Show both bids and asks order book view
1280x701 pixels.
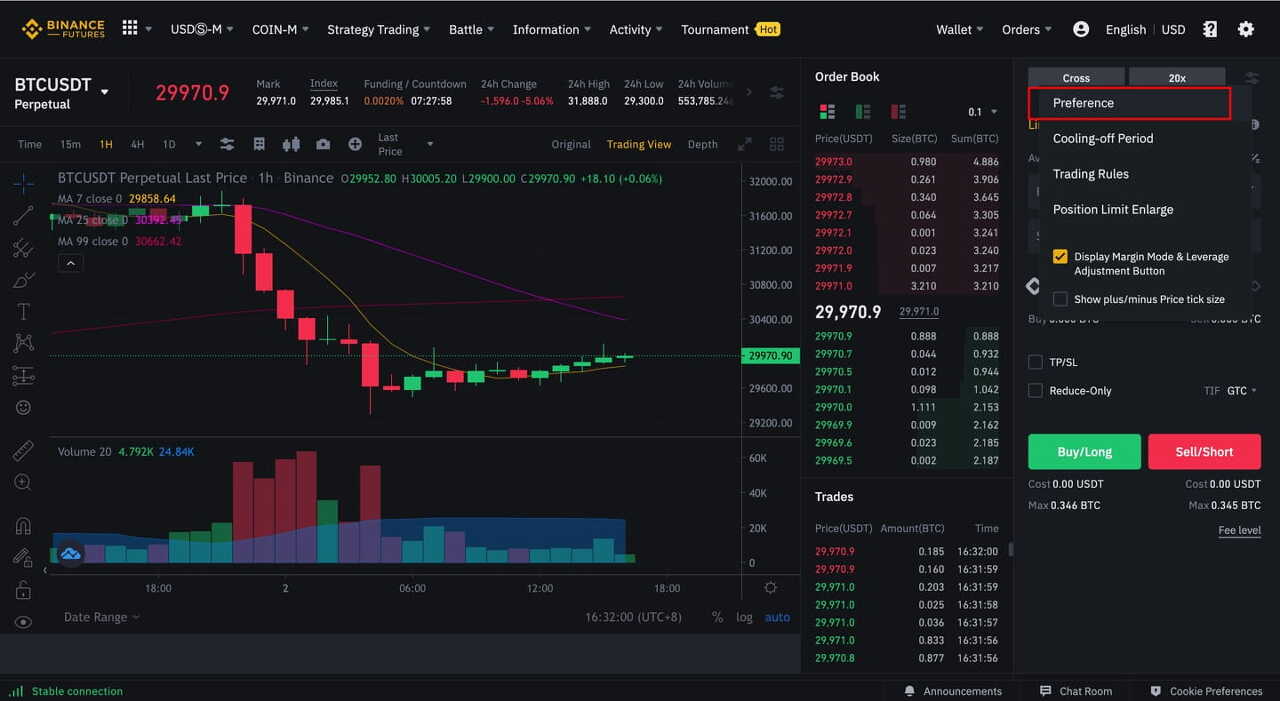coord(827,111)
